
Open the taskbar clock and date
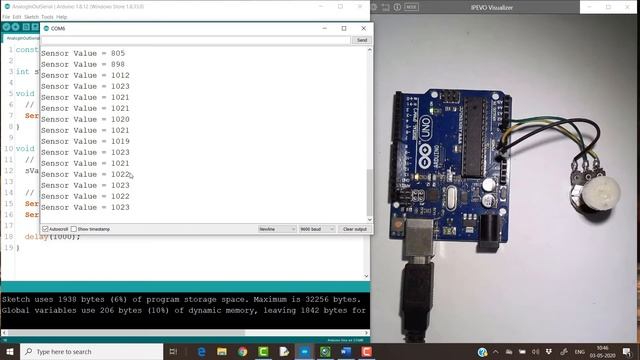pyautogui.click(x=602, y=352)
